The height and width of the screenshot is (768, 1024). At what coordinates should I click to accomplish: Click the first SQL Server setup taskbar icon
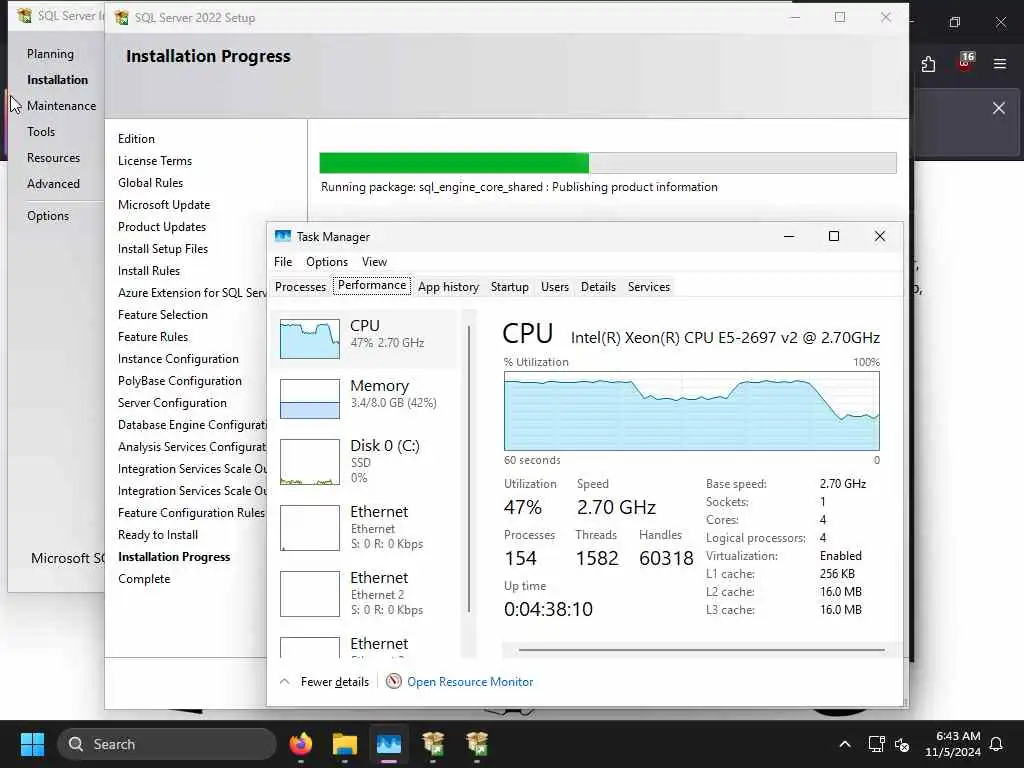click(x=433, y=744)
